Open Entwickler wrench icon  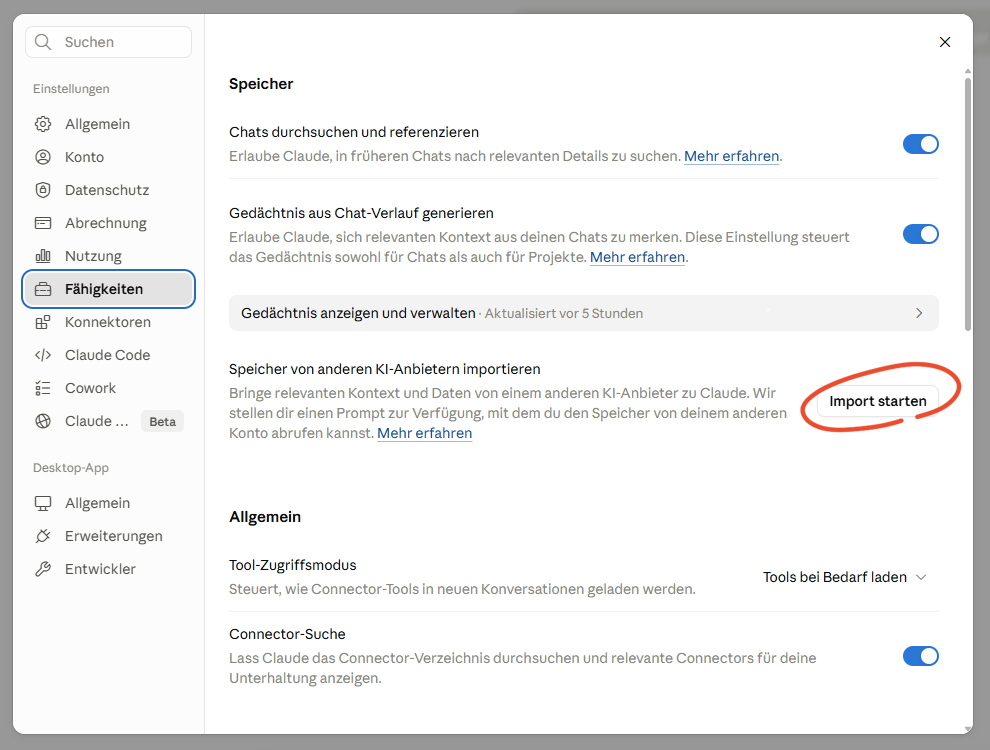pos(43,569)
